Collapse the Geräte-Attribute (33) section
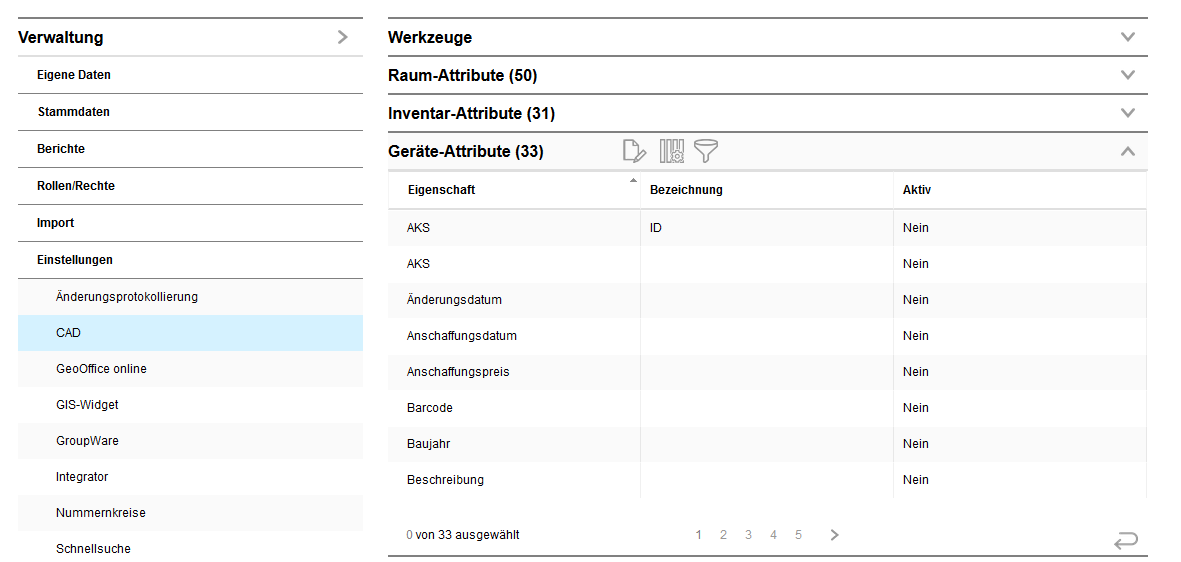Screen dimensions: 1181x562 coord(1128,152)
